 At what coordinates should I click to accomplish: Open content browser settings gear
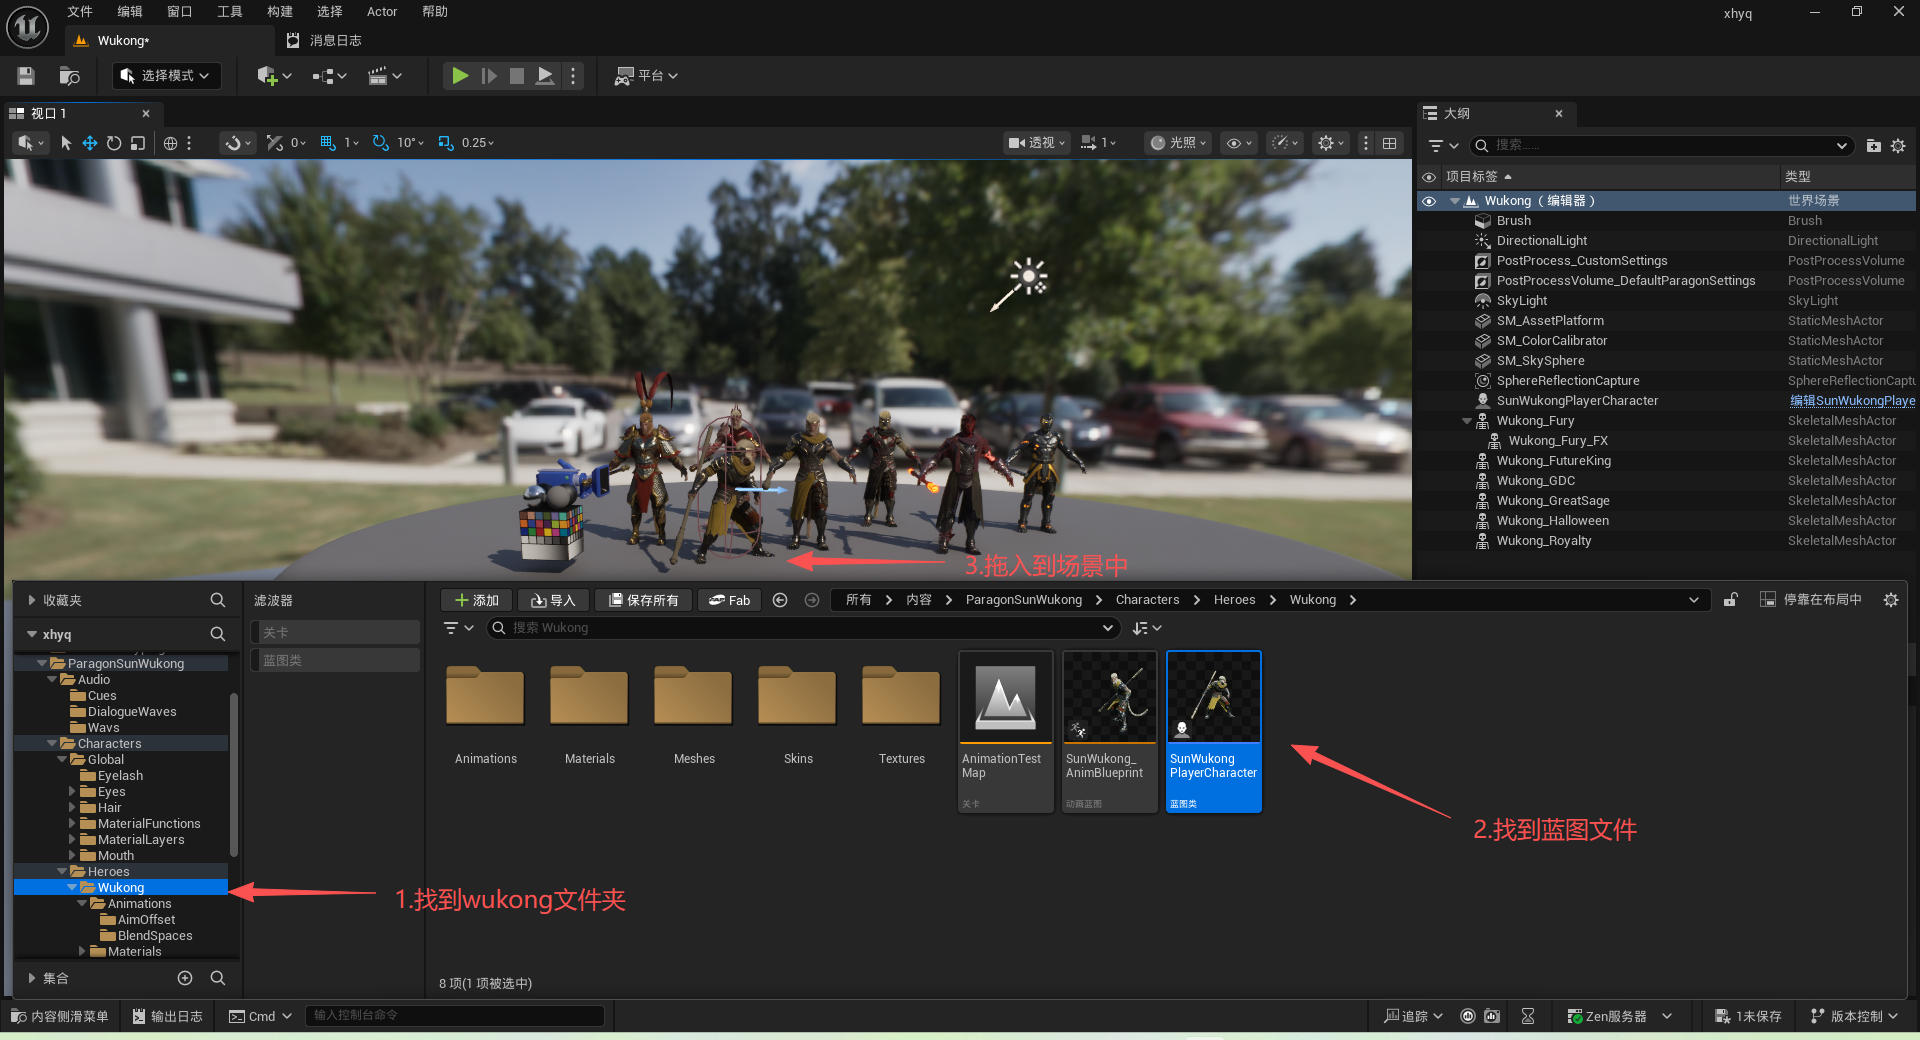tap(1891, 600)
